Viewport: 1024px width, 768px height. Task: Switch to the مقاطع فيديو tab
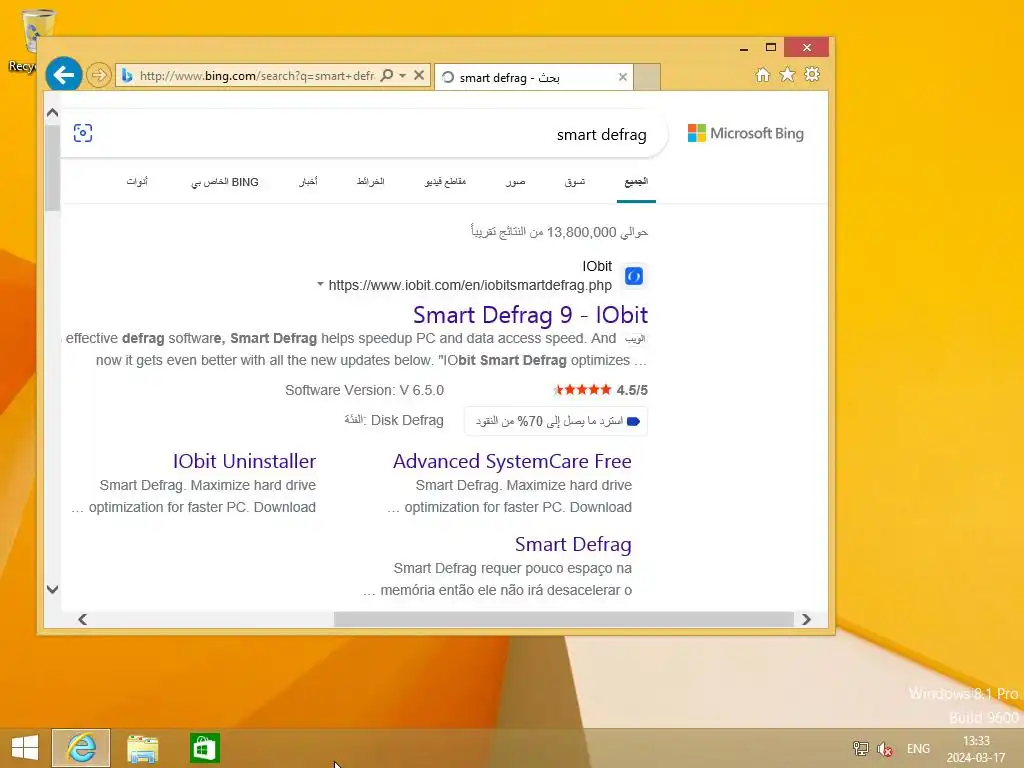(445, 182)
